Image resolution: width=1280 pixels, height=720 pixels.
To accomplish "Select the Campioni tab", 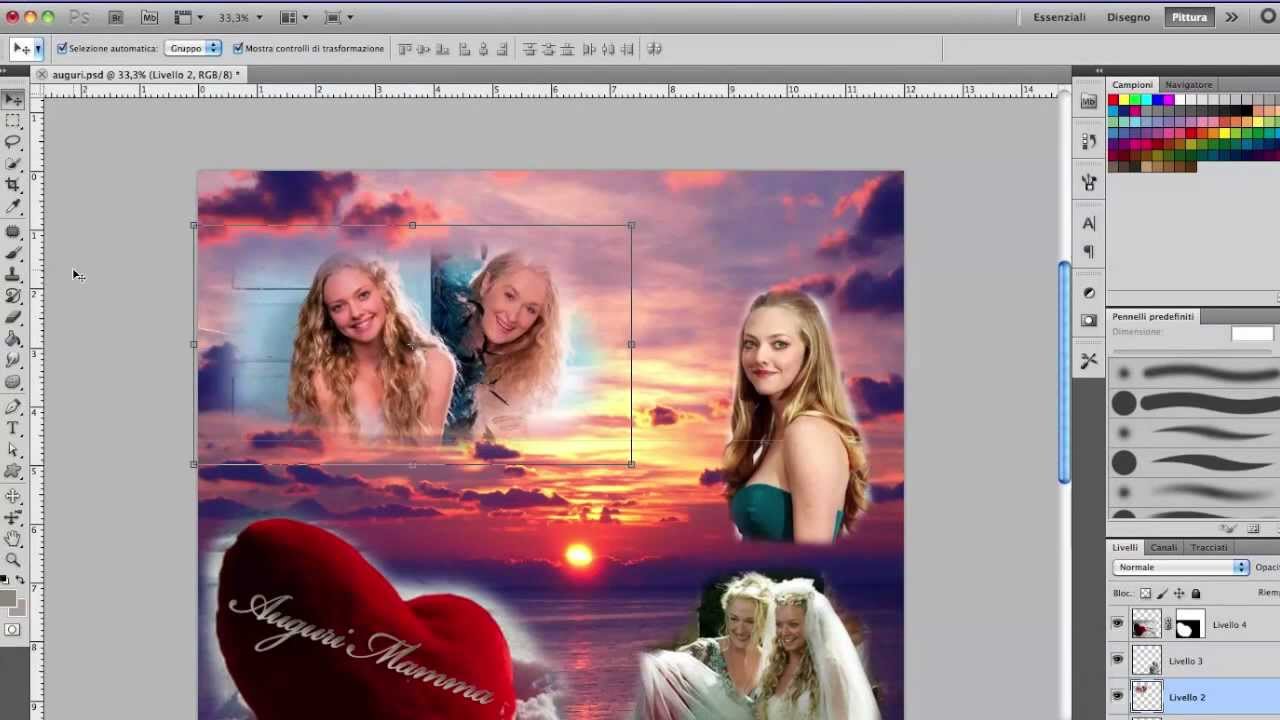I will [1133, 84].
